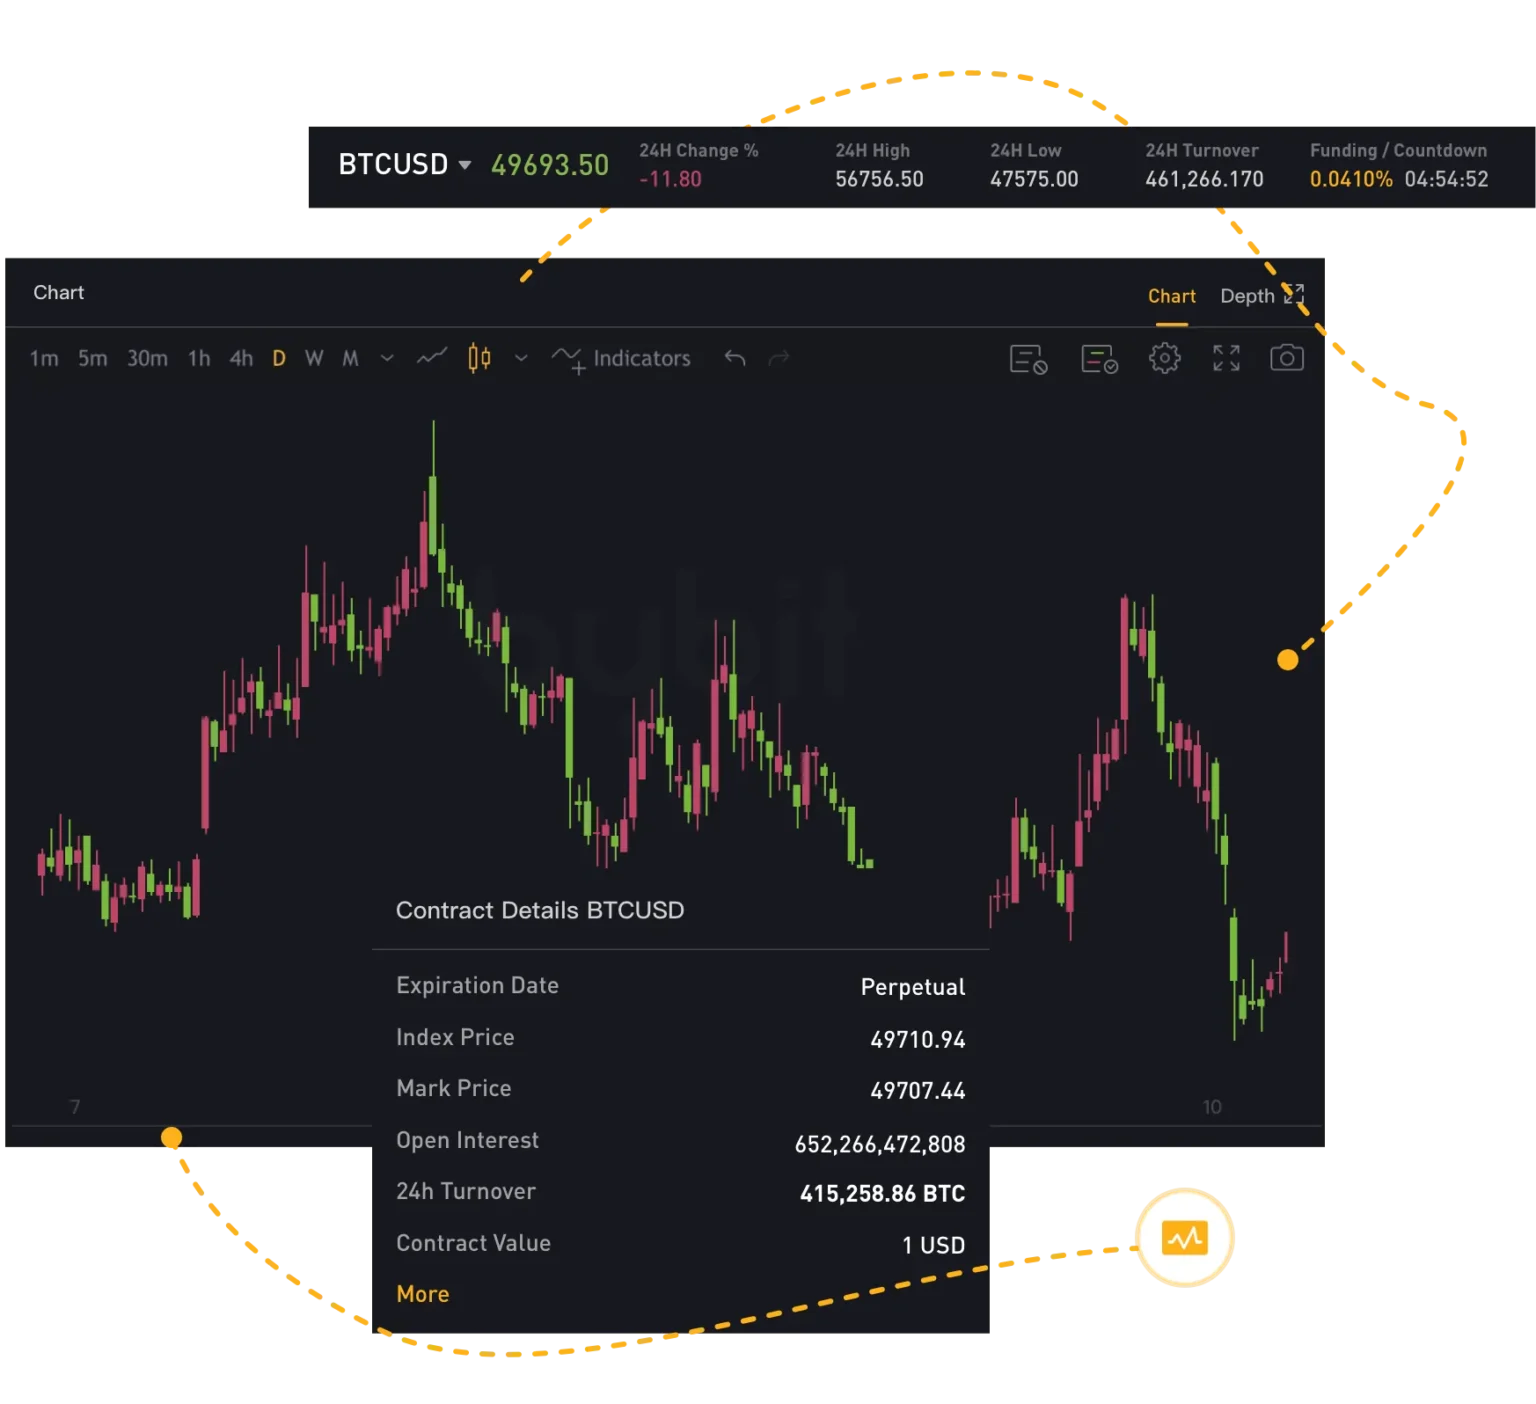
Task: Hide chart positions with the crossed-out order icon
Action: (x=1029, y=358)
